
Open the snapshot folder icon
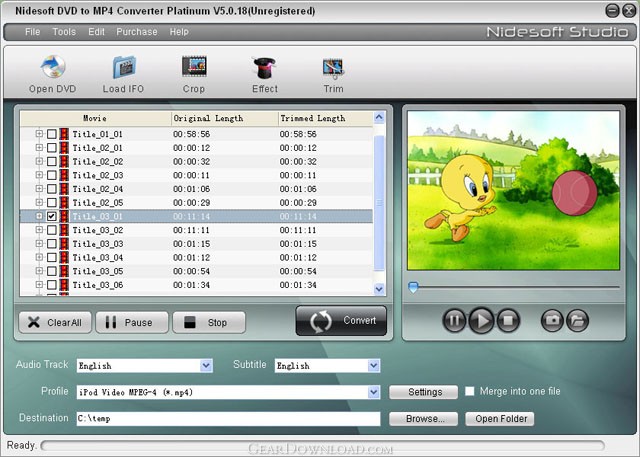click(577, 320)
